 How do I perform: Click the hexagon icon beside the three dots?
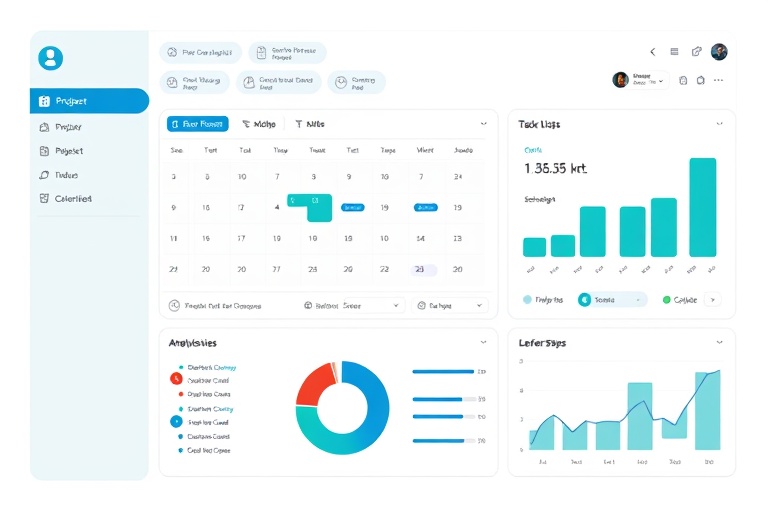[701, 80]
